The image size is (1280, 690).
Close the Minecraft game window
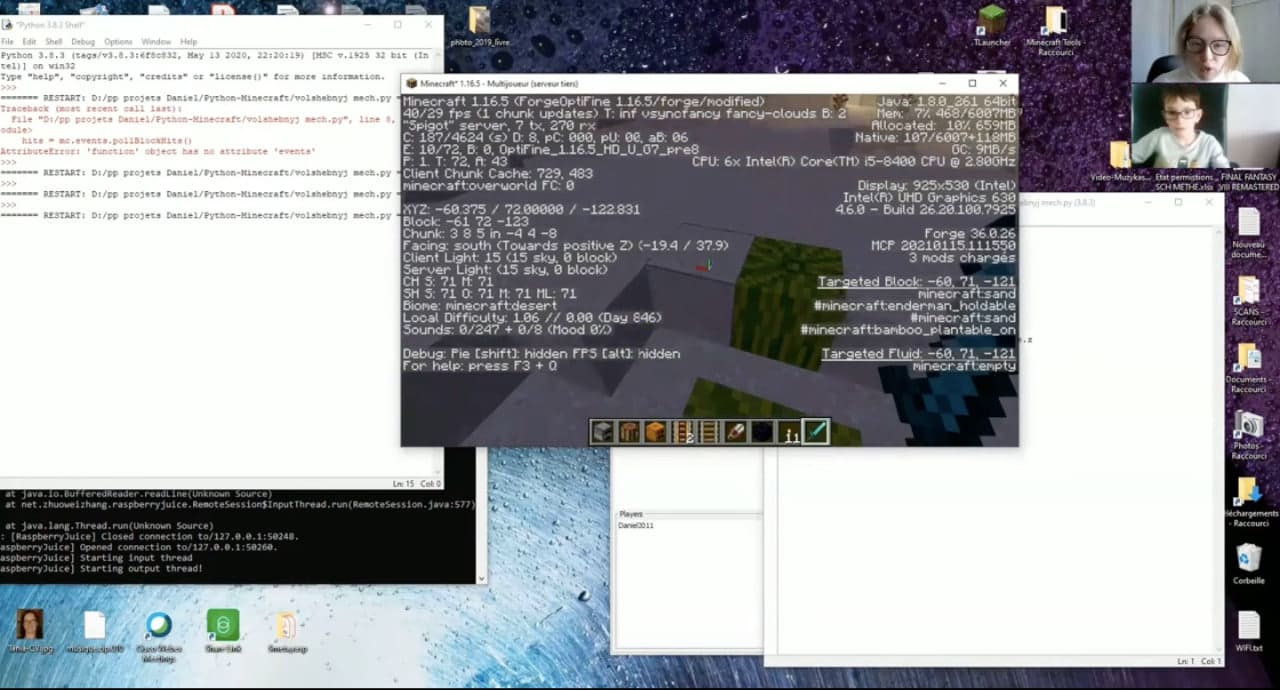click(x=1003, y=83)
